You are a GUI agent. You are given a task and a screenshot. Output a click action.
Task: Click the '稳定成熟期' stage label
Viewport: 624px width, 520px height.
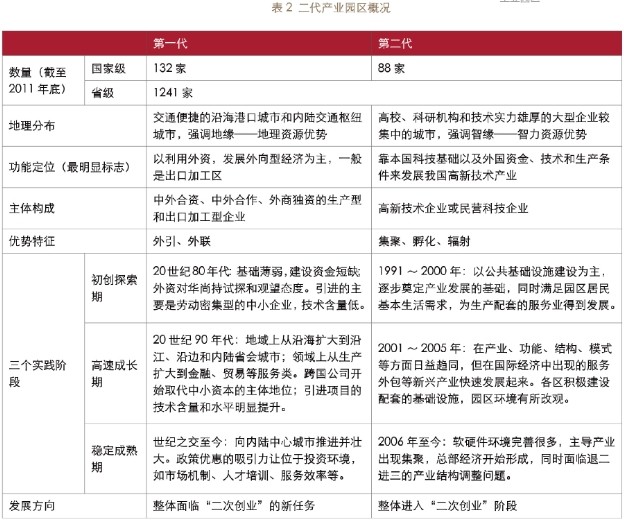(x=114, y=459)
